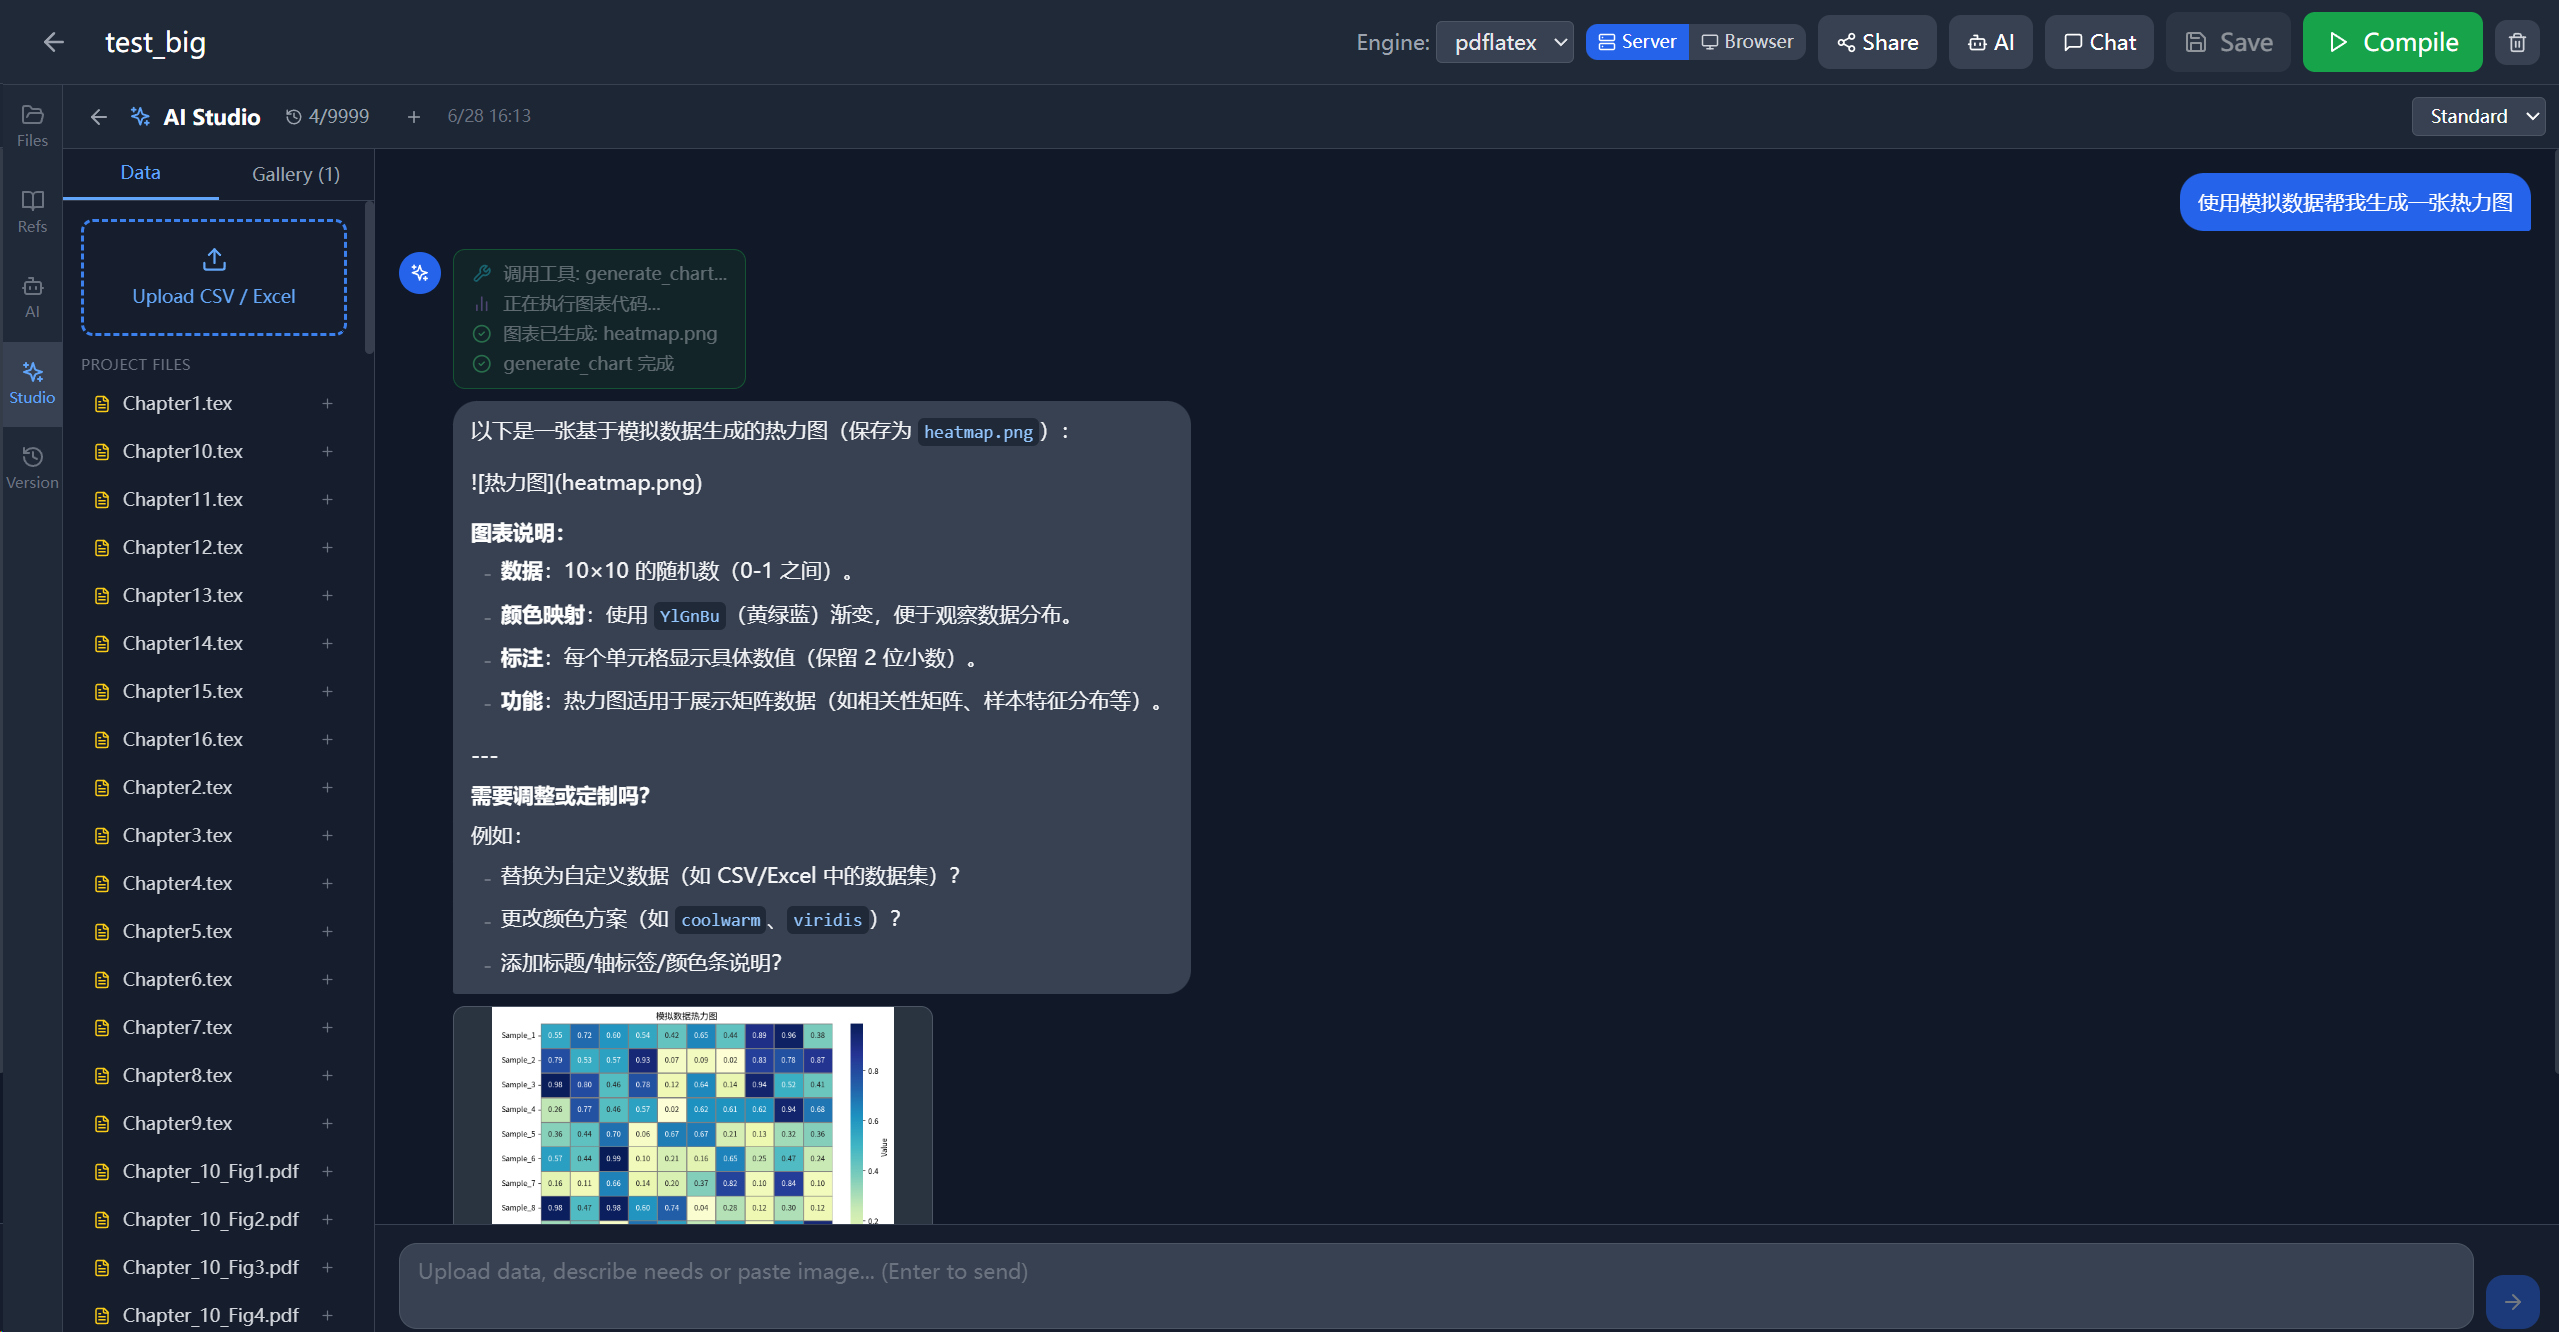Add Chapter11.tex using its plus icon
The width and height of the screenshot is (2559, 1332).
327,499
